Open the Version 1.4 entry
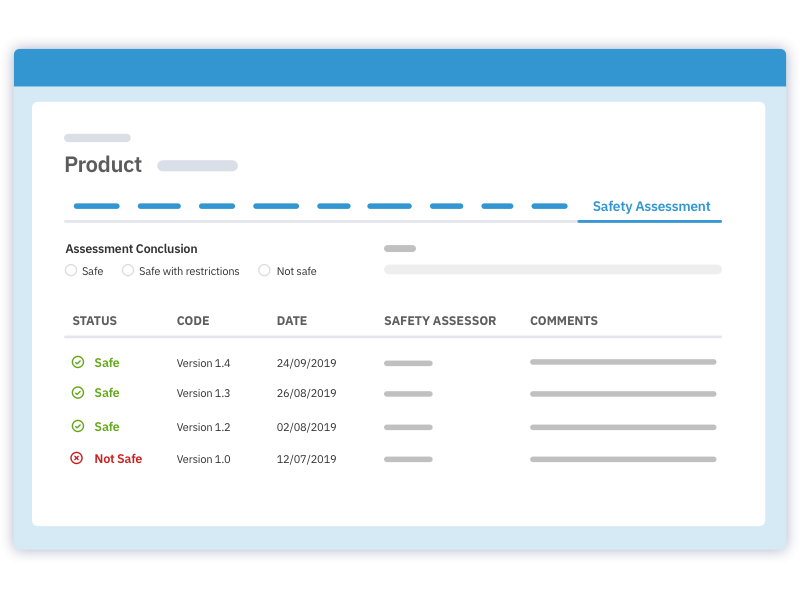This screenshot has width=800, height=600. tap(203, 363)
